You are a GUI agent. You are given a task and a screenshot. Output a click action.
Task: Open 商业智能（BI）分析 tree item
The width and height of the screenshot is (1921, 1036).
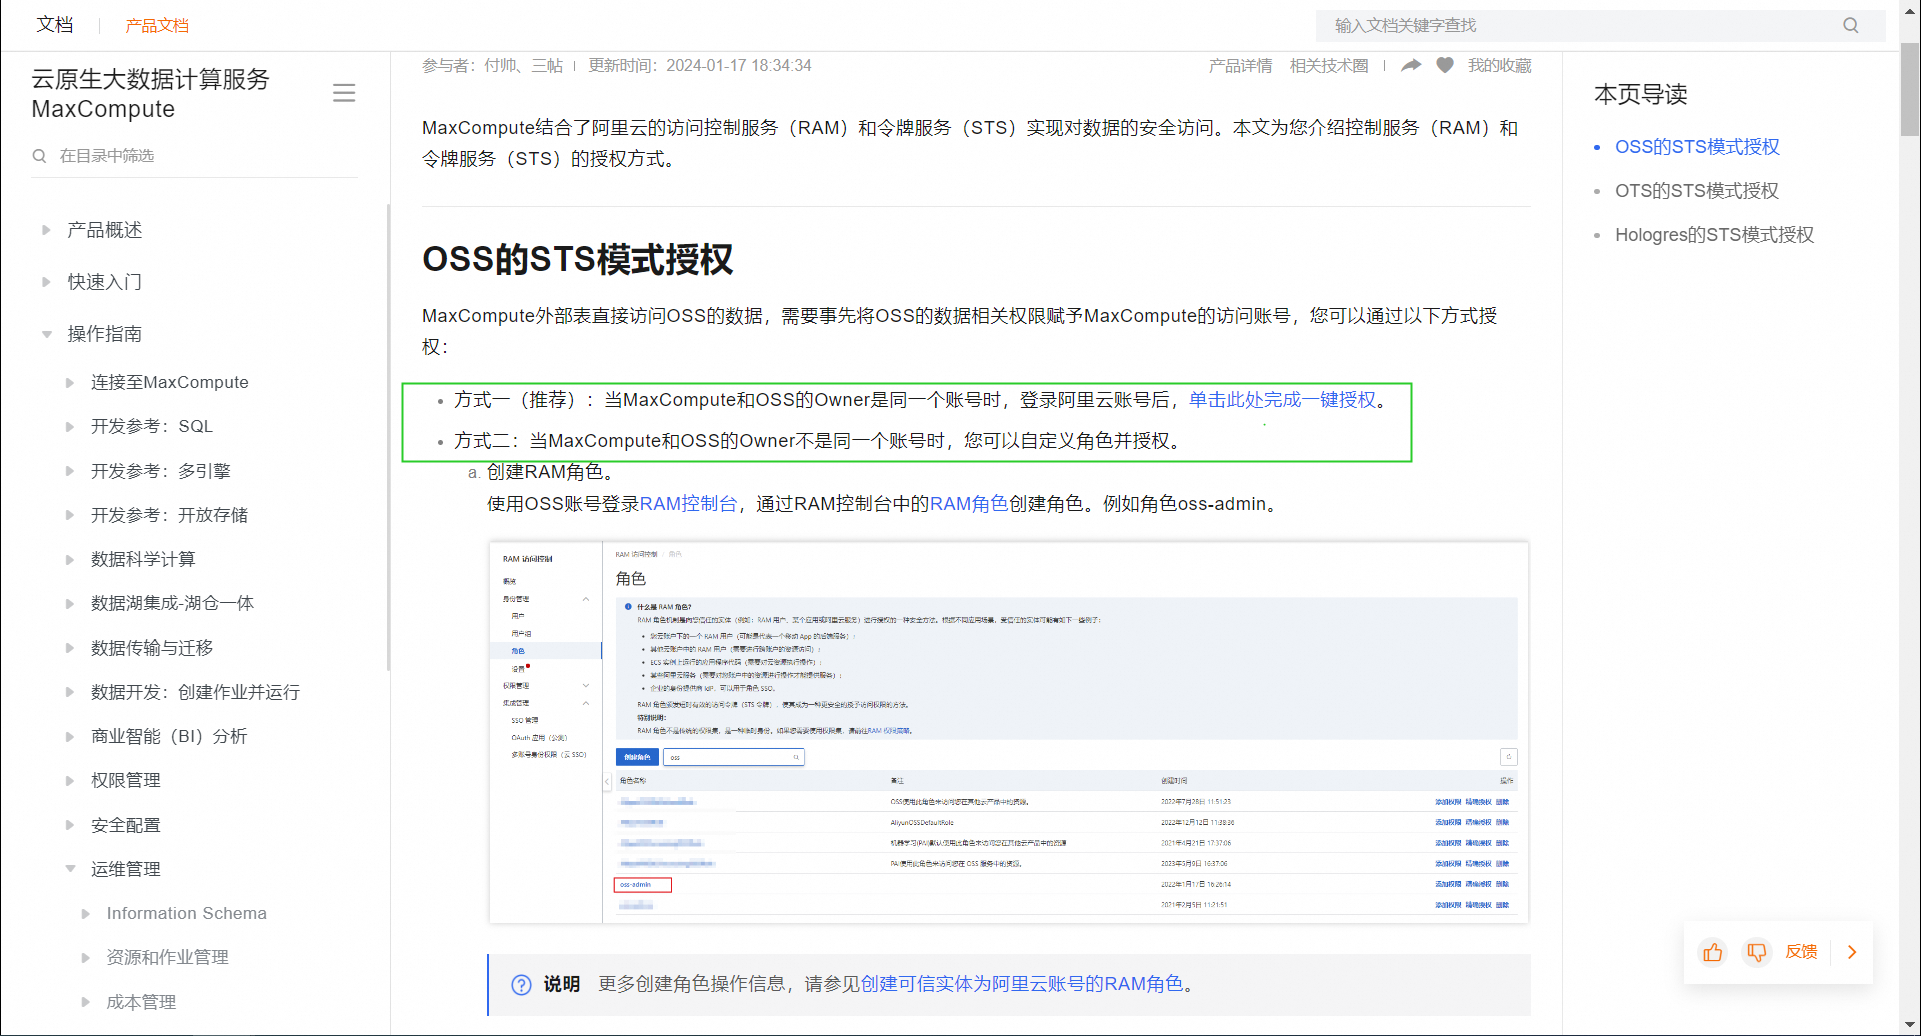(169, 736)
